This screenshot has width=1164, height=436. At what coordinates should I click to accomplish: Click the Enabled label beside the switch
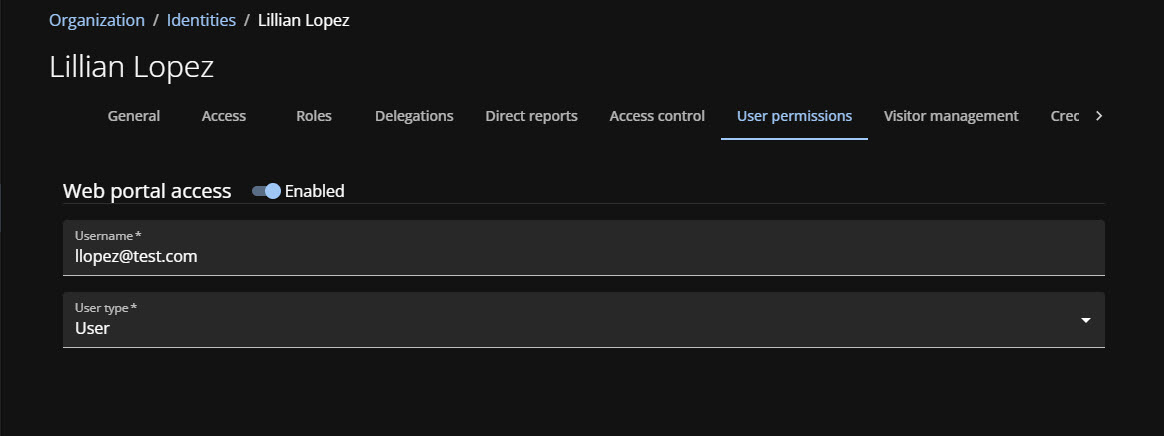pos(314,191)
